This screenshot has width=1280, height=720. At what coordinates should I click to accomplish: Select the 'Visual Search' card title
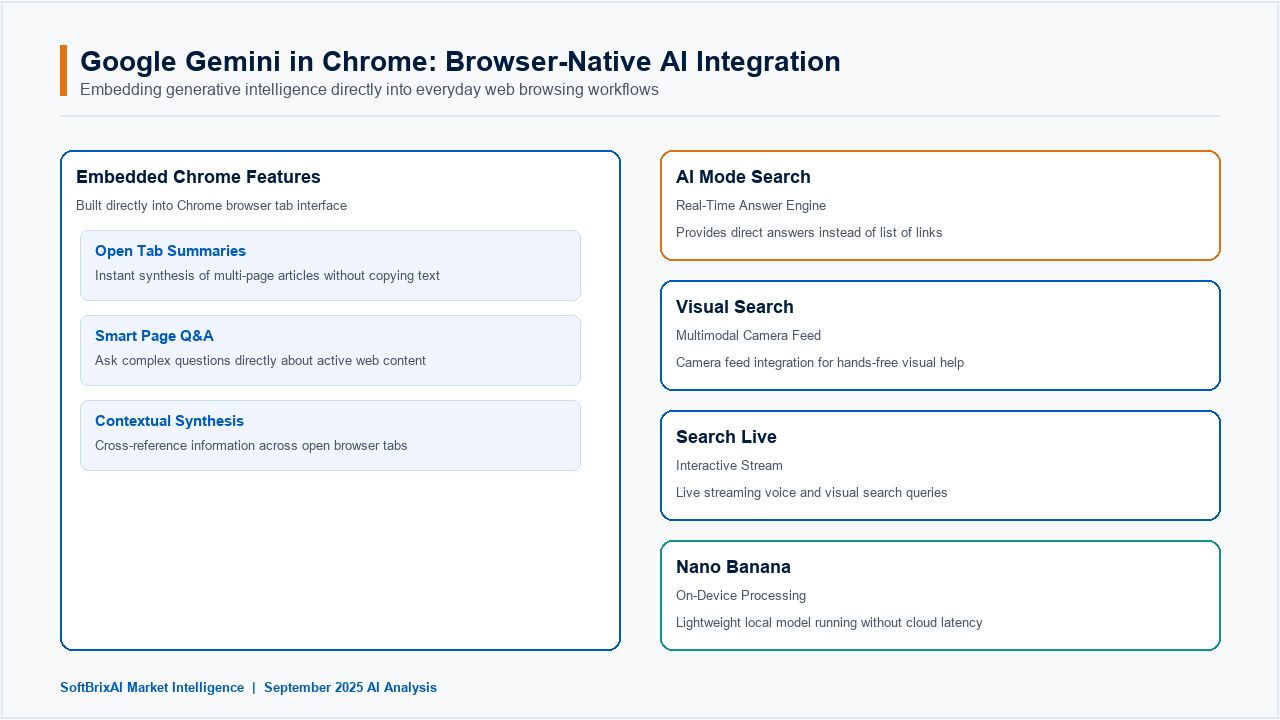735,307
